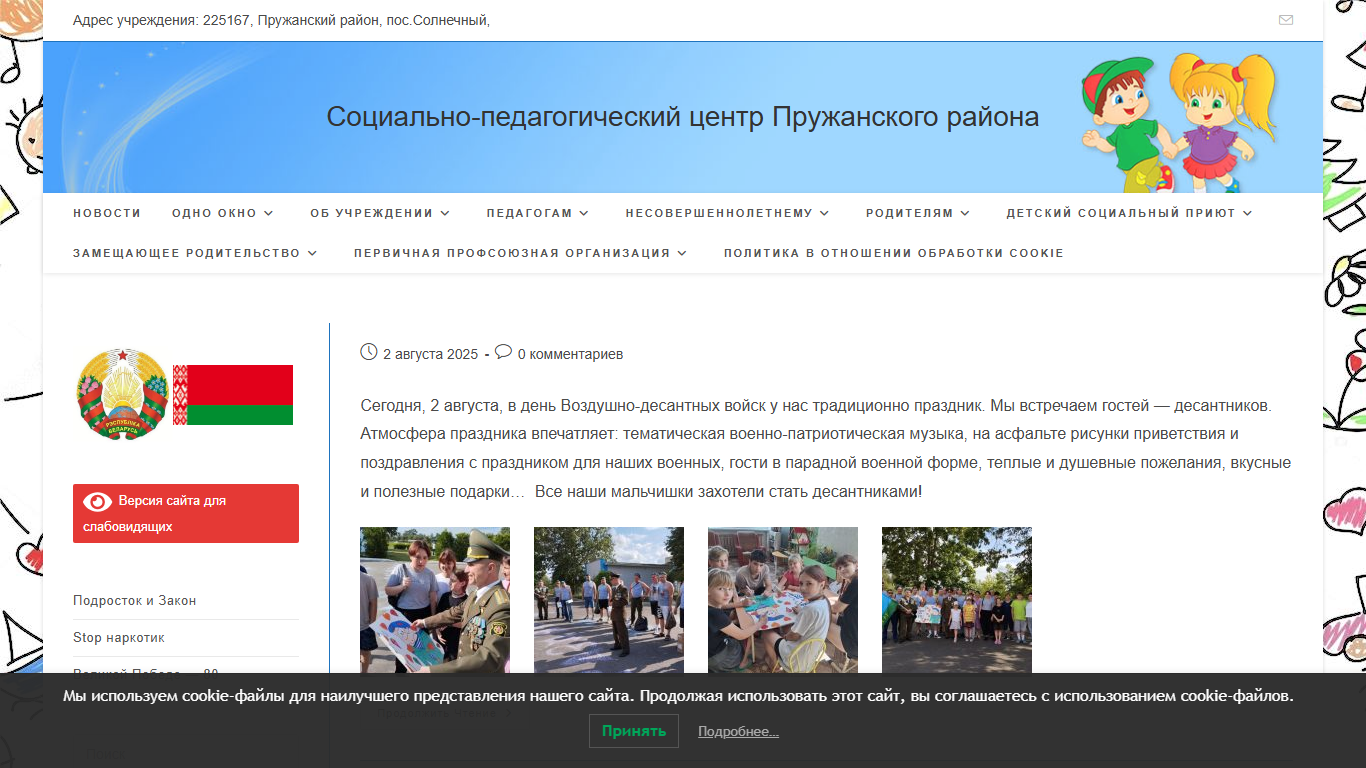Open the Stop наркотик sidebar link
Viewport: 1366px width, 768px height.
(119, 637)
